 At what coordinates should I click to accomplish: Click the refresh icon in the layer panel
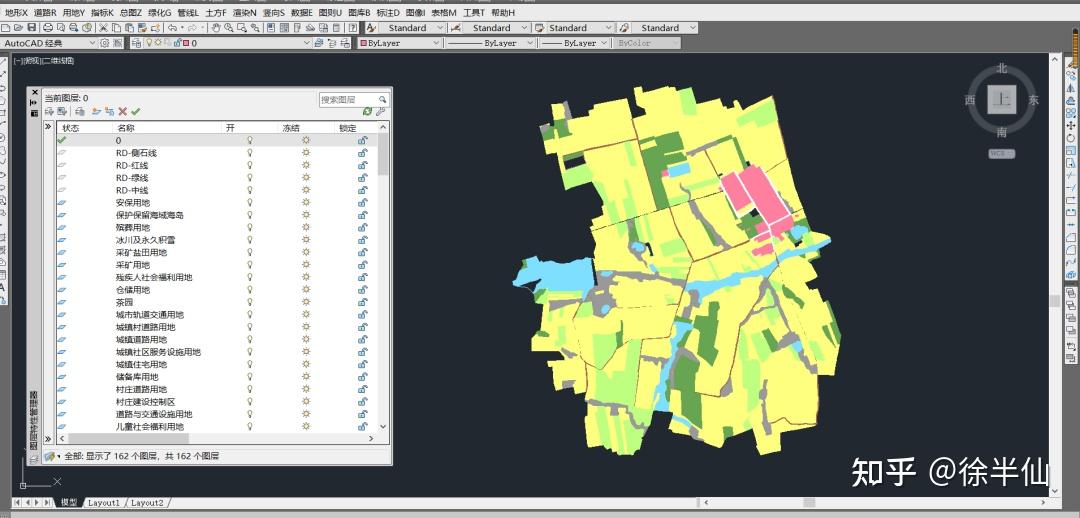pyautogui.click(x=367, y=112)
